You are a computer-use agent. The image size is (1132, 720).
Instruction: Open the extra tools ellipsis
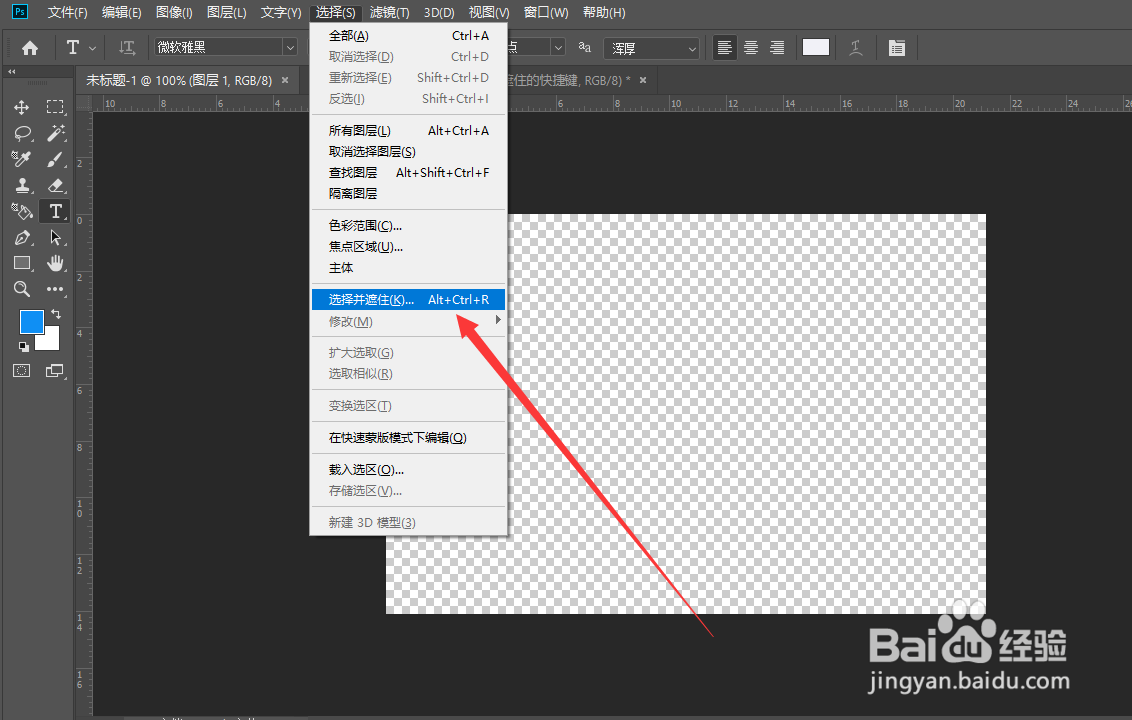56,289
